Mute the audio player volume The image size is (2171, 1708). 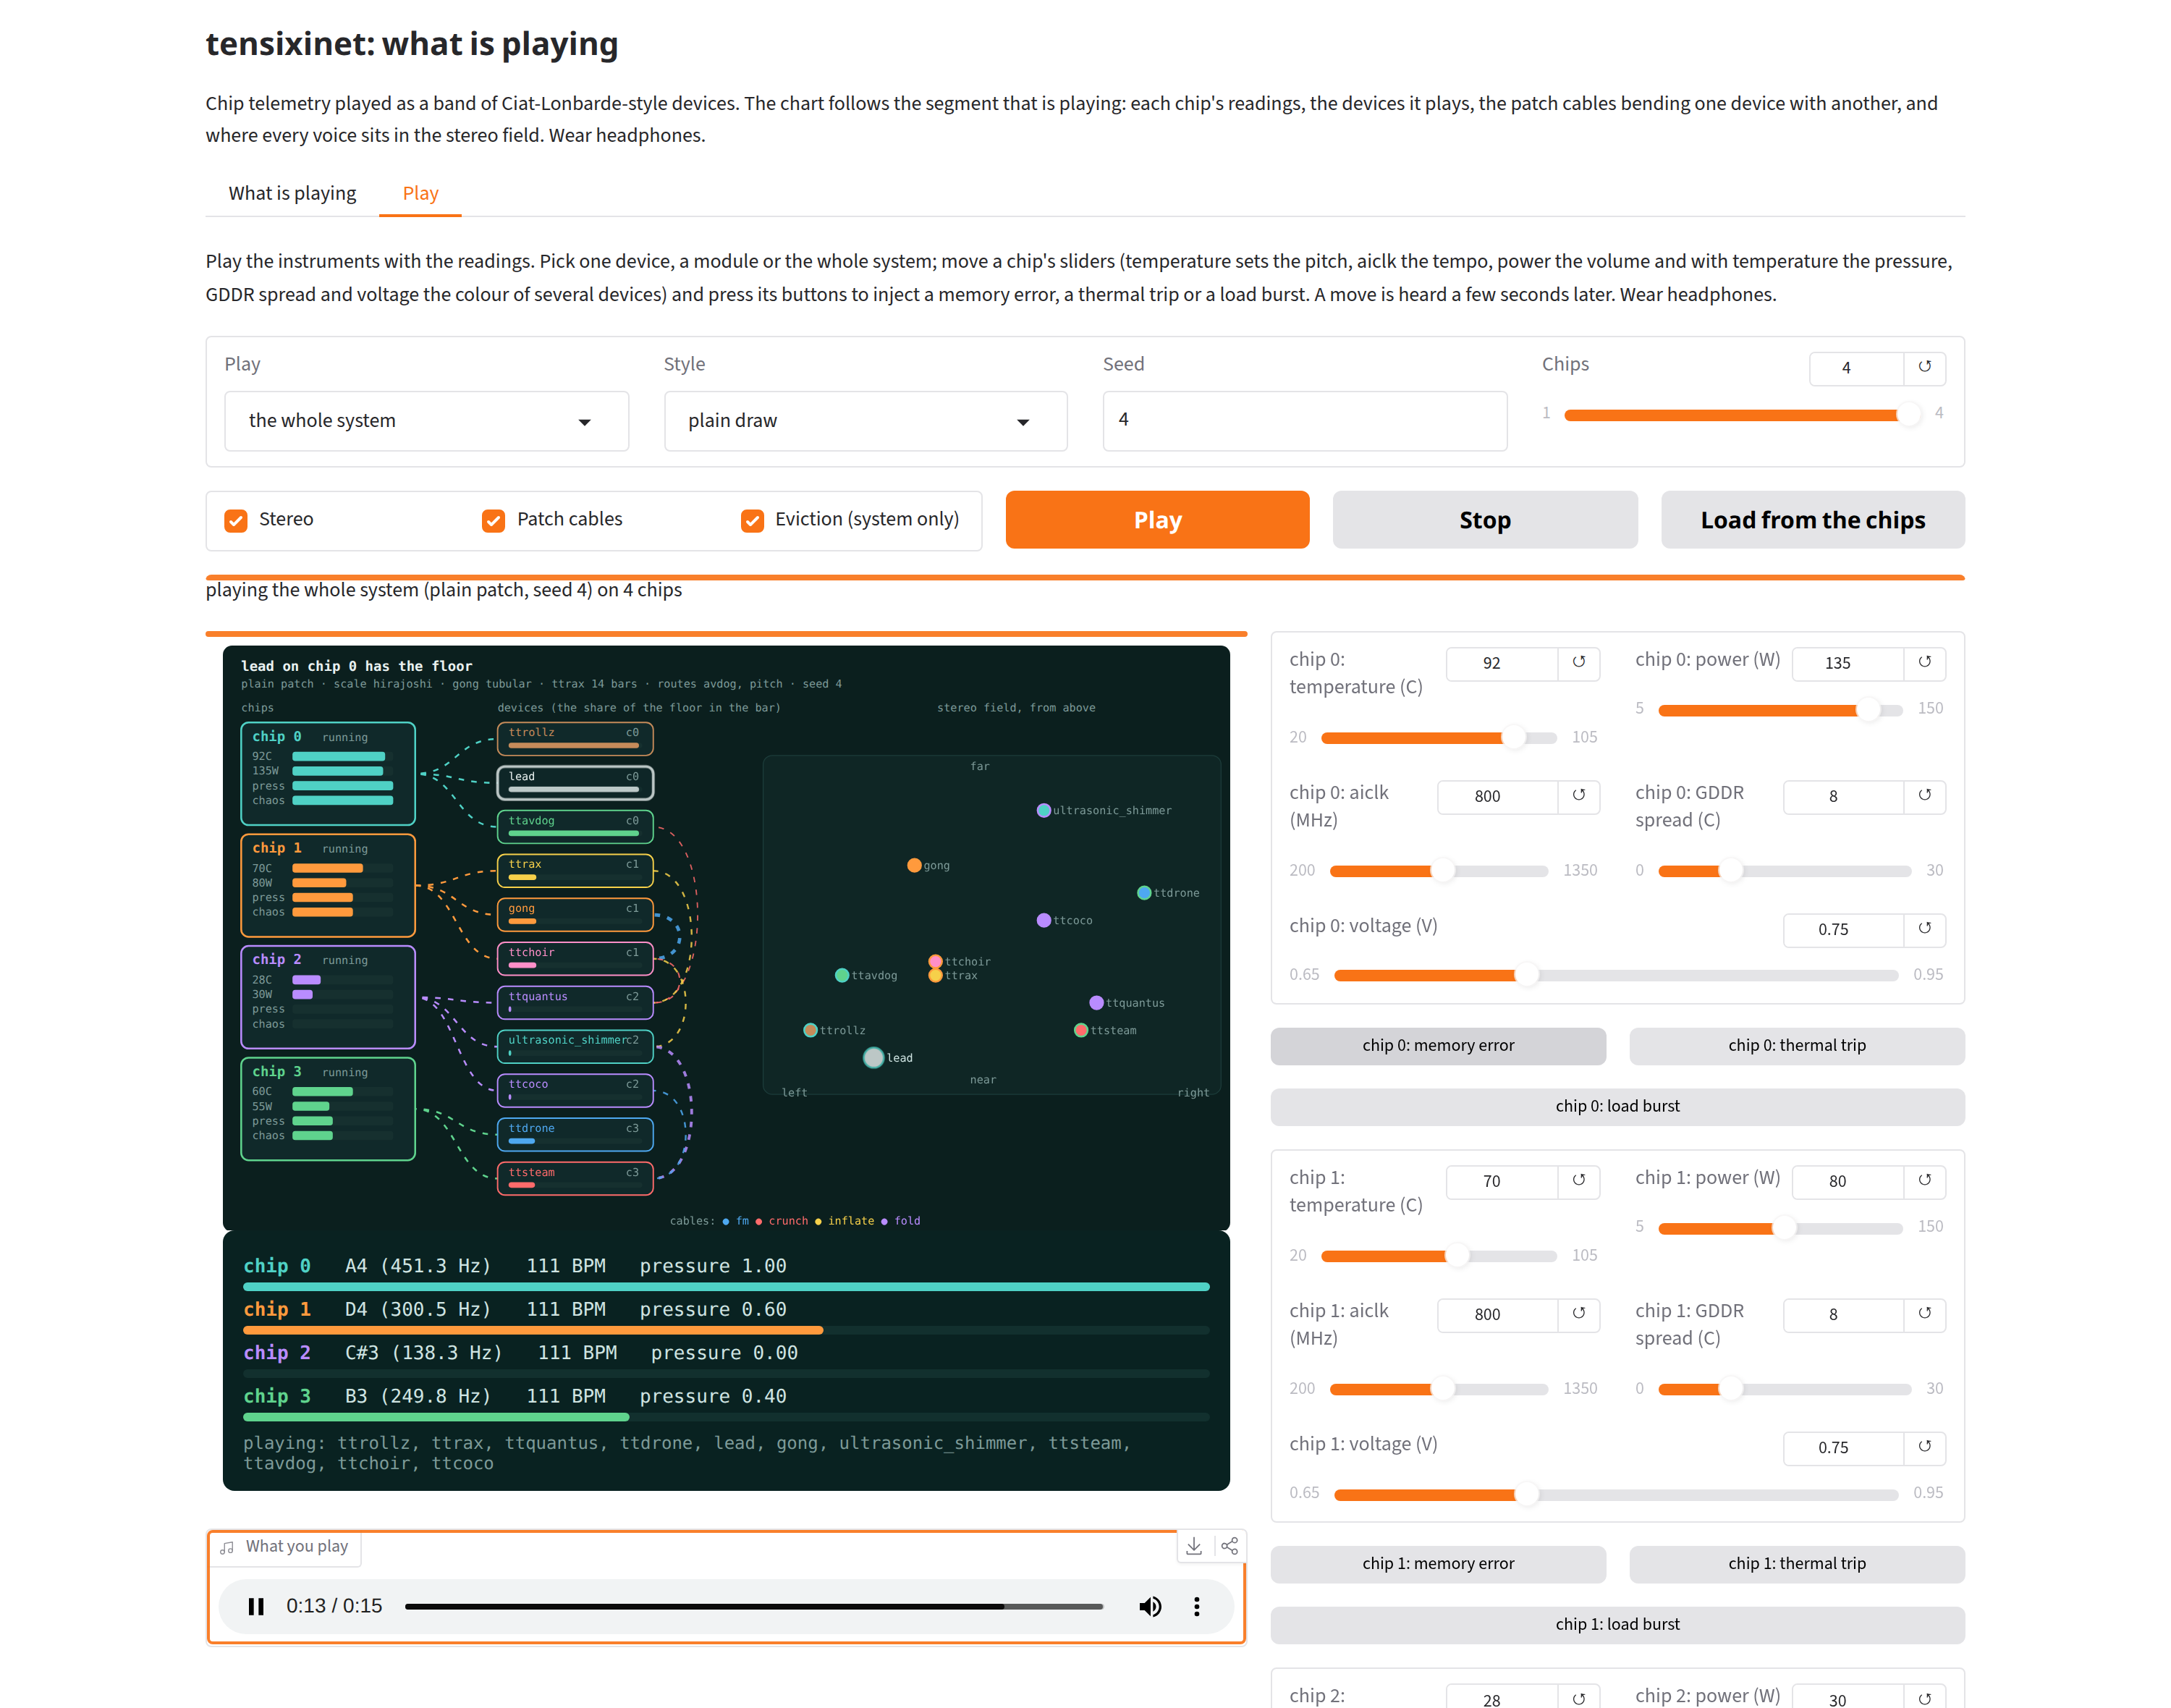(x=1150, y=1606)
